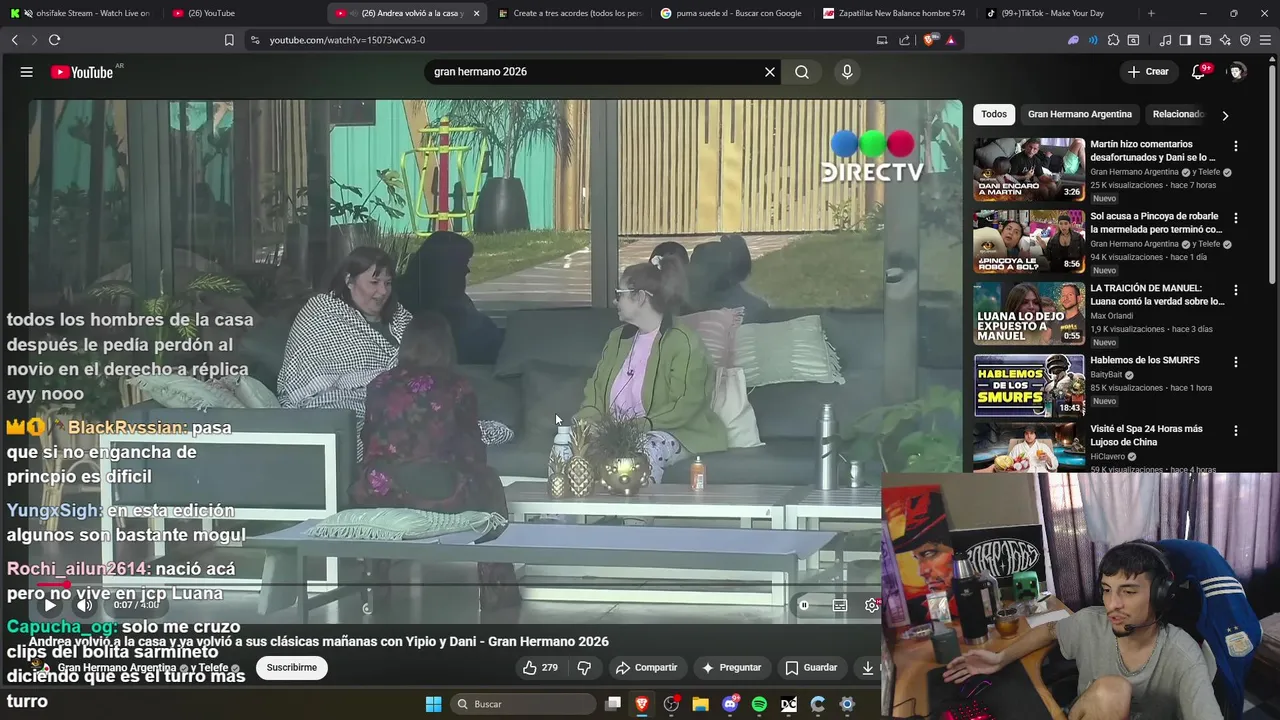Screen dimensions: 1280x720
Task: Go back to previous page
Action: pyautogui.click(x=15, y=40)
